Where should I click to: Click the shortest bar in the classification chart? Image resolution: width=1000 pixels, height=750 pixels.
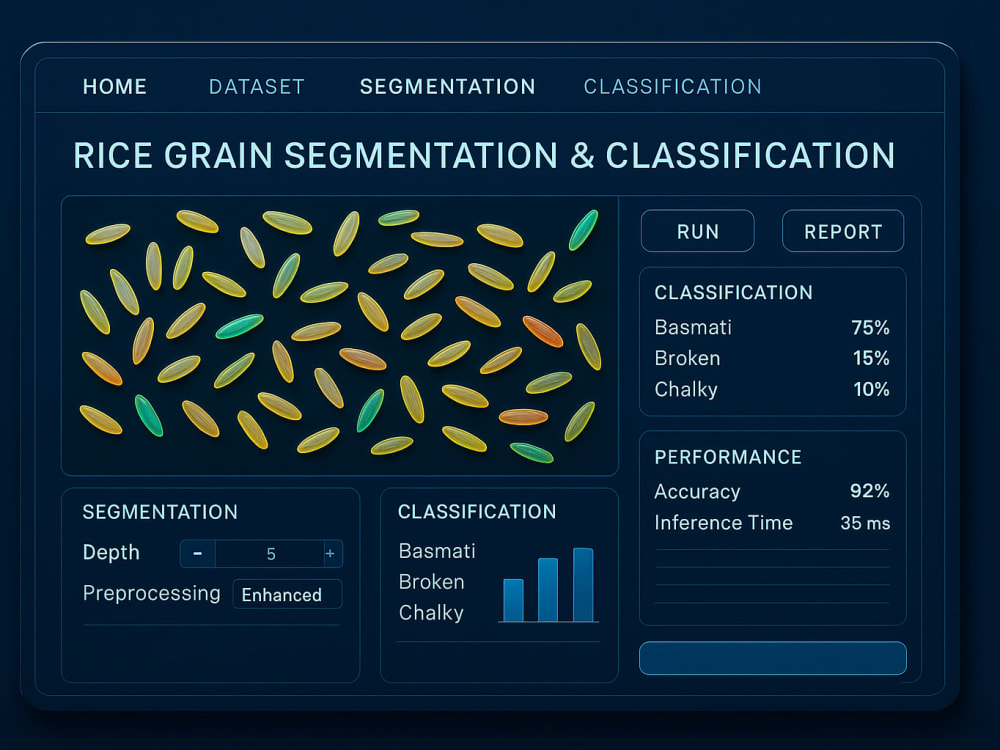[x=513, y=600]
